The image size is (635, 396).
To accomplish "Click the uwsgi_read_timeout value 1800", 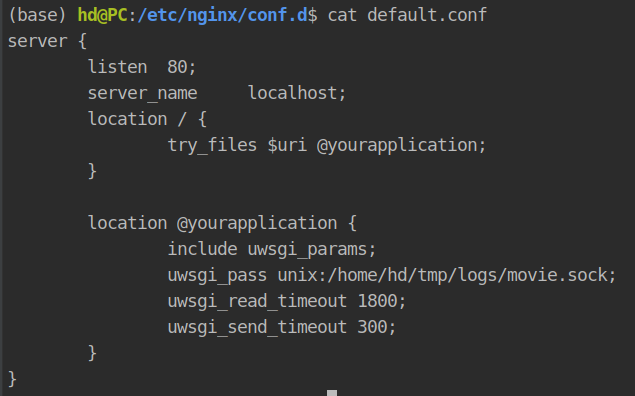I will click(x=377, y=301).
